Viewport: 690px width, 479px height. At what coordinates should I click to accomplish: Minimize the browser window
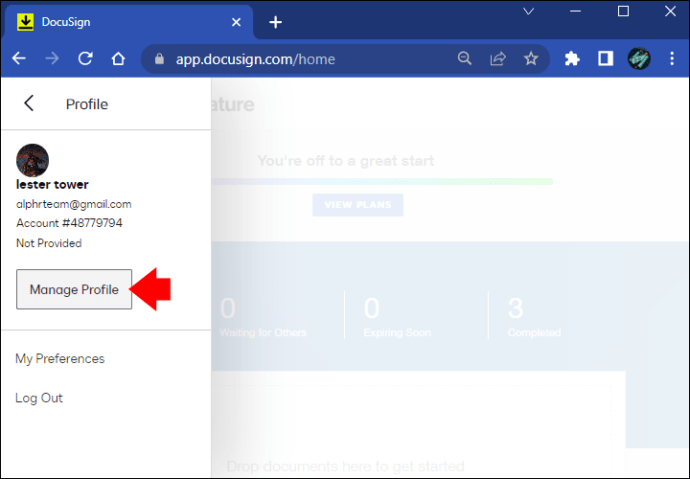(575, 11)
